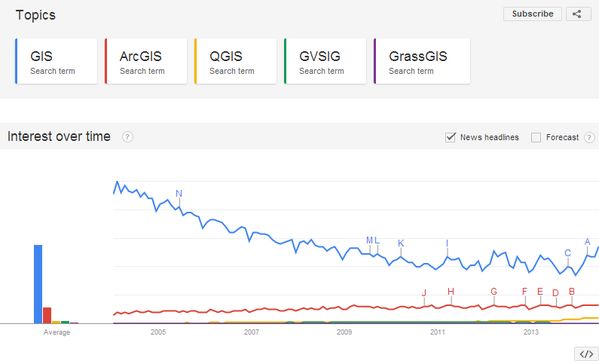
Task: Click news marker N on blue line
Action: [x=179, y=194]
